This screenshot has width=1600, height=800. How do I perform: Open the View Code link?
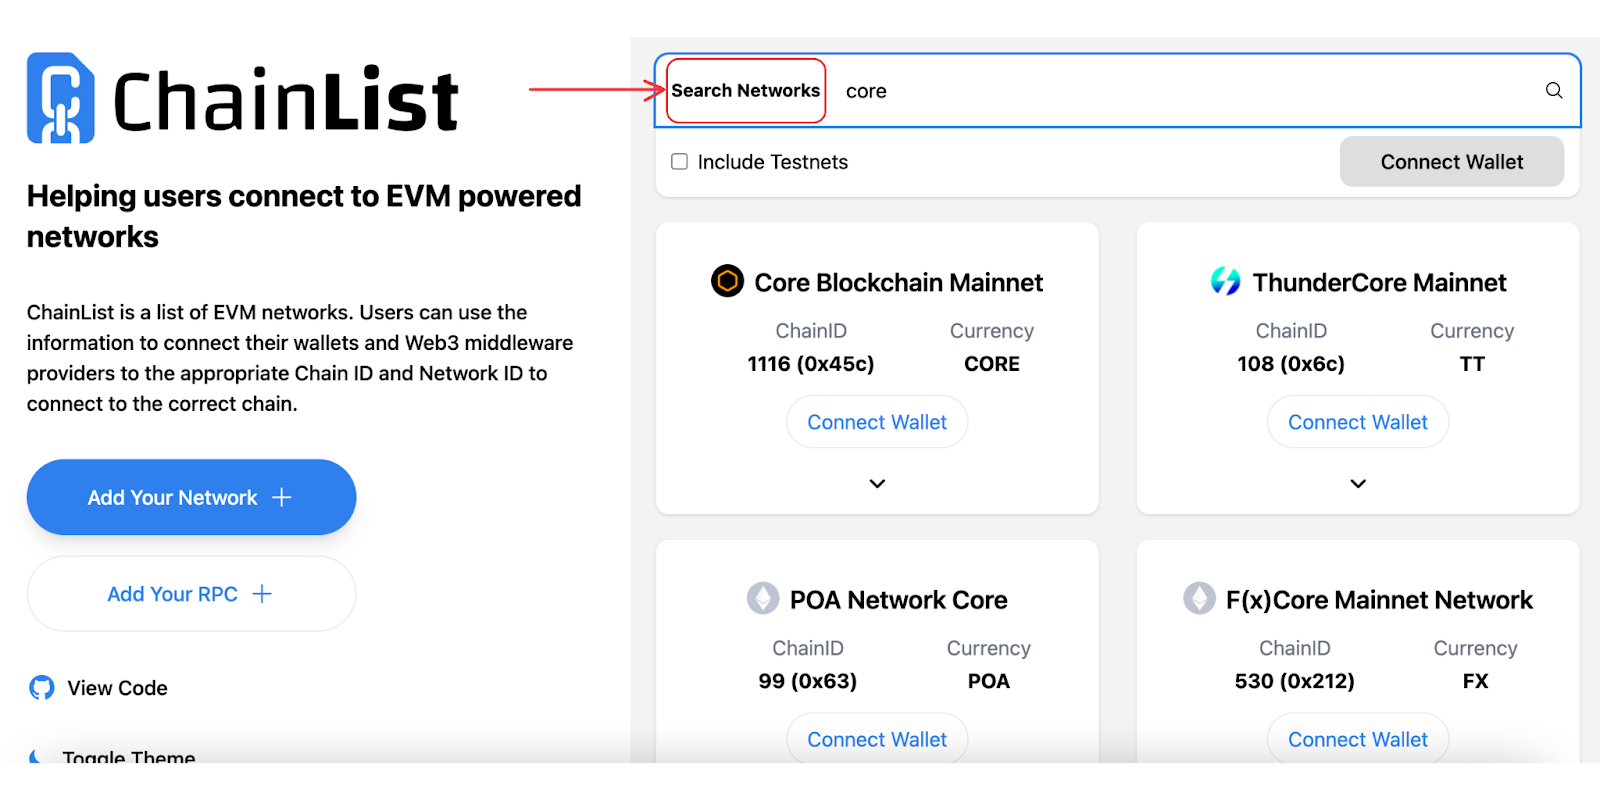coord(117,688)
